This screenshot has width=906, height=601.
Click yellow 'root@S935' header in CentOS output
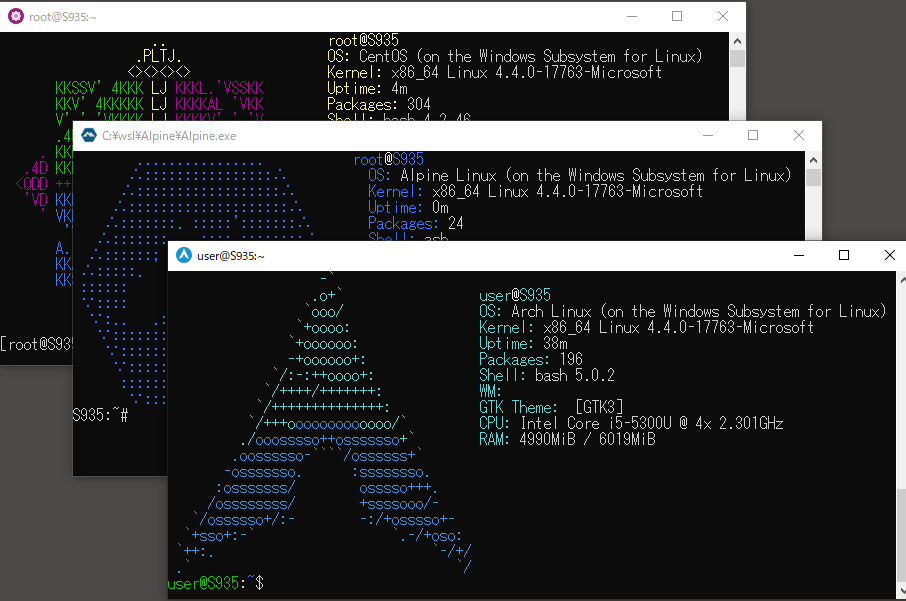(363, 40)
